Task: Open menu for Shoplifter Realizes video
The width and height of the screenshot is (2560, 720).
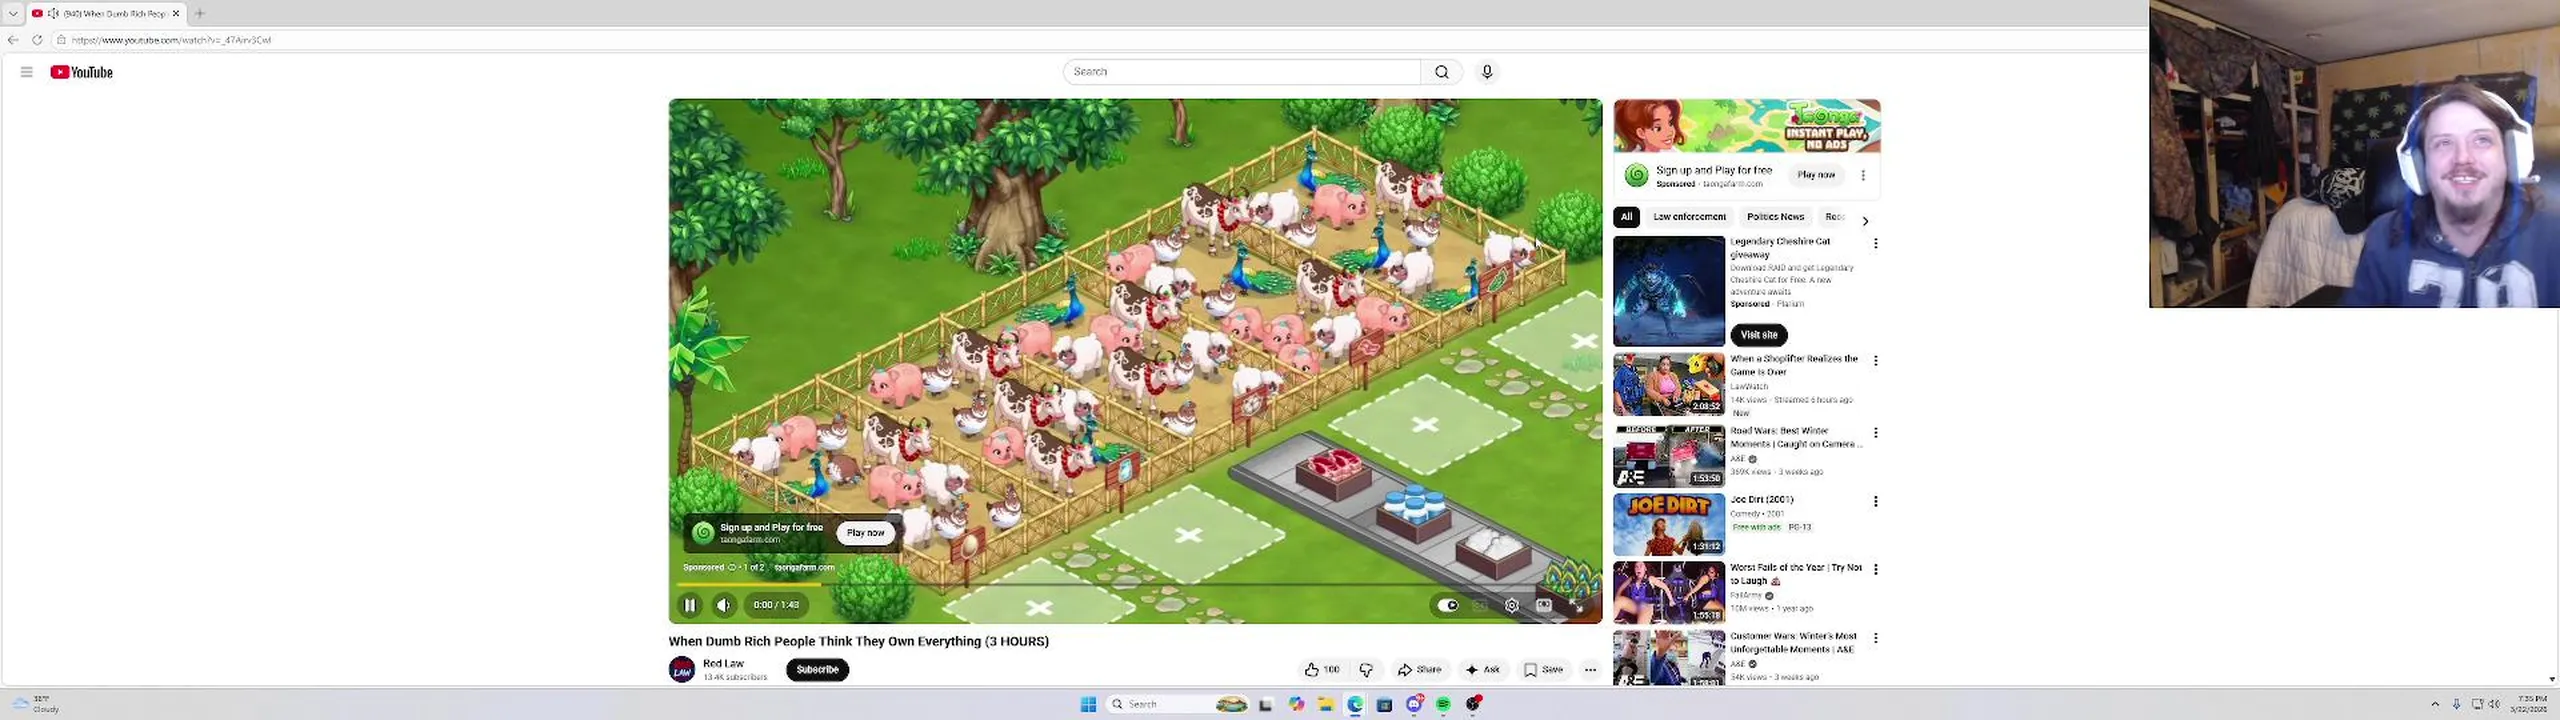Action: pos(1876,360)
